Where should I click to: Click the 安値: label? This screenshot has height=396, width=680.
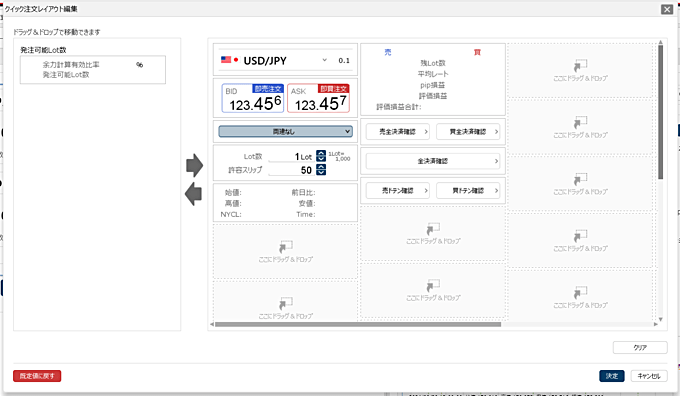307,203
